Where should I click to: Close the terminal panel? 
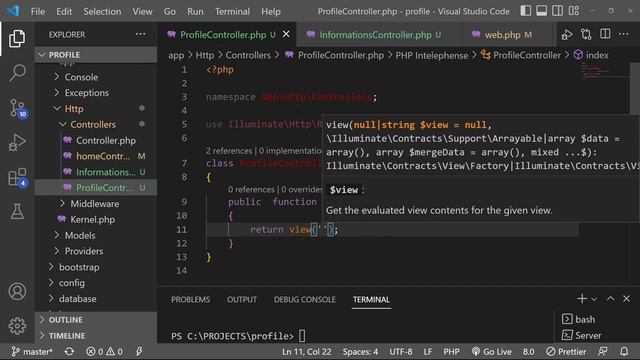pyautogui.click(x=626, y=299)
